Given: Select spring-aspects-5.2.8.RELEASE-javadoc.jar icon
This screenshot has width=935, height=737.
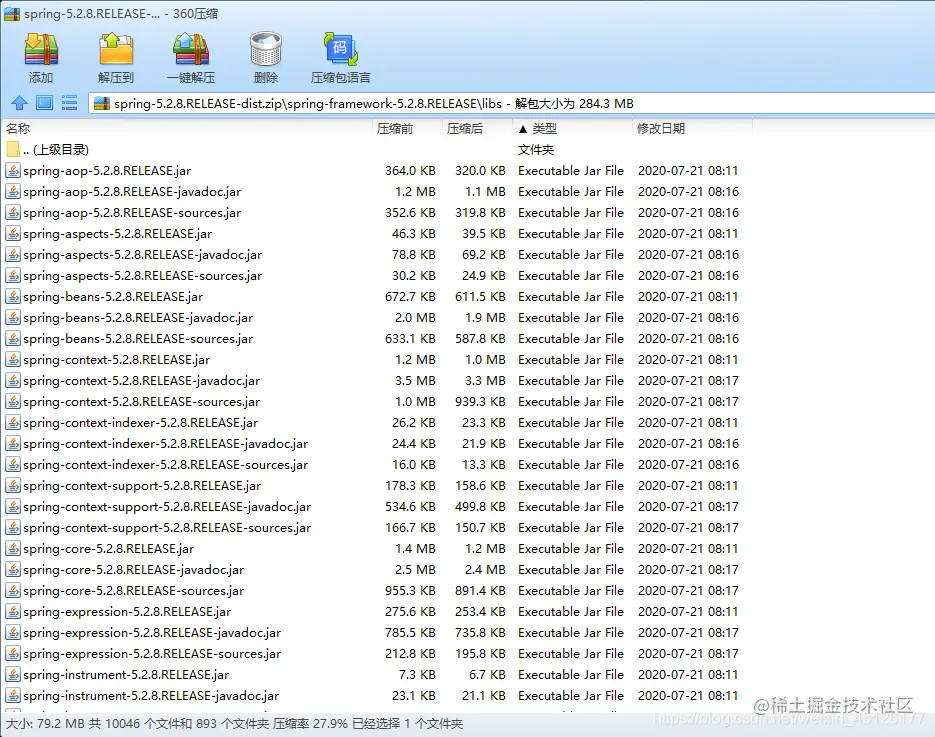Looking at the screenshot, I should [13, 255].
